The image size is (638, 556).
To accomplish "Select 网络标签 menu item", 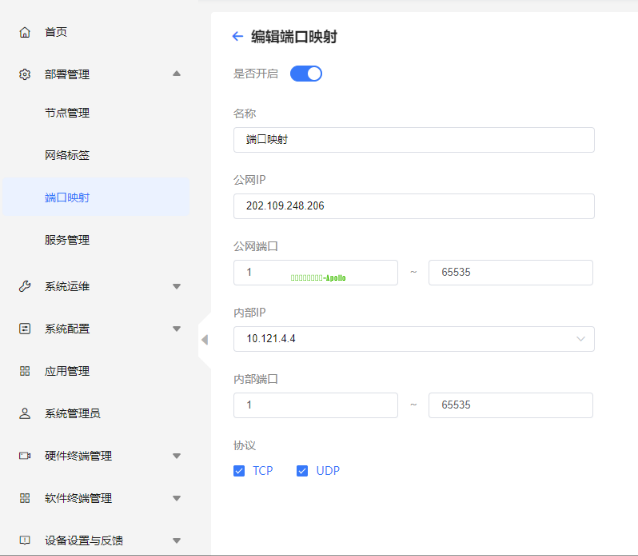I will 67,155.
